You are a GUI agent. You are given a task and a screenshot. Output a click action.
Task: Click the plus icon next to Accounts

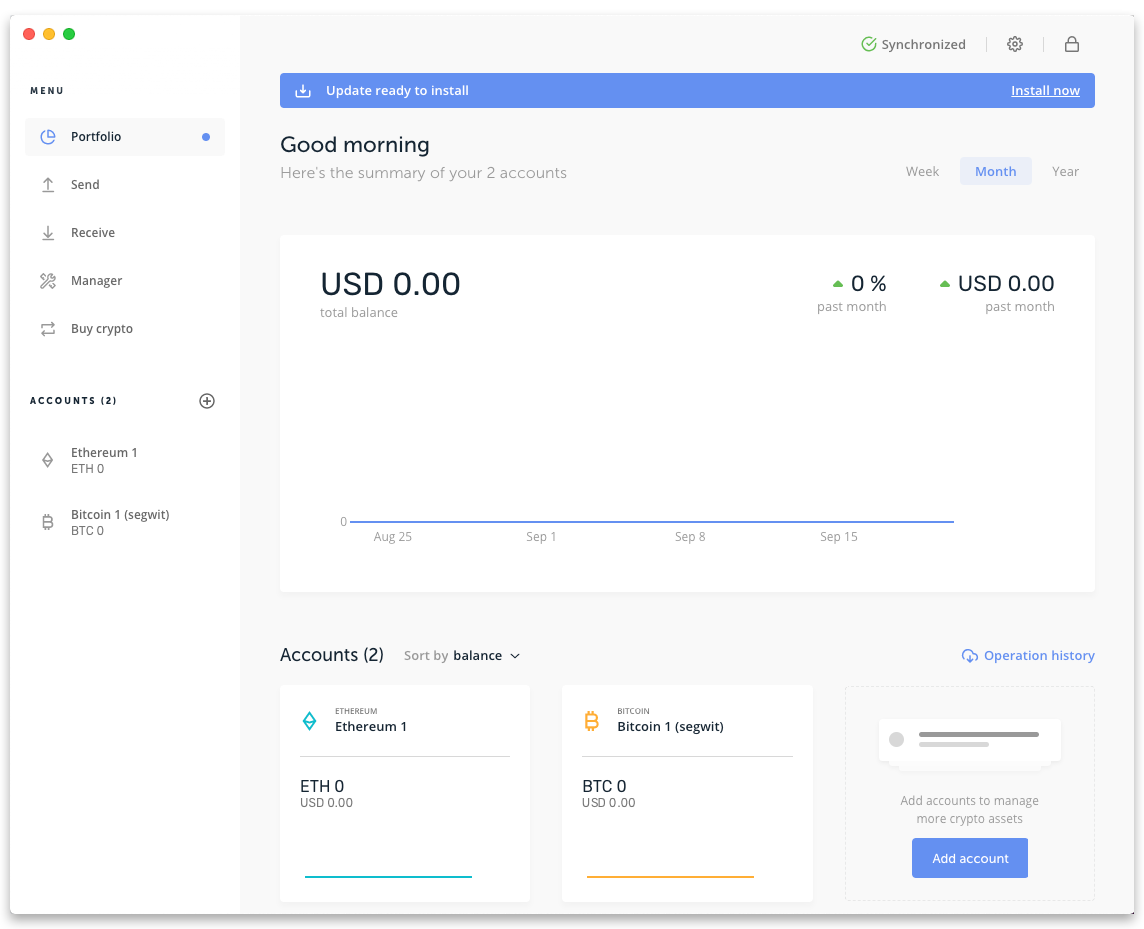coord(207,400)
